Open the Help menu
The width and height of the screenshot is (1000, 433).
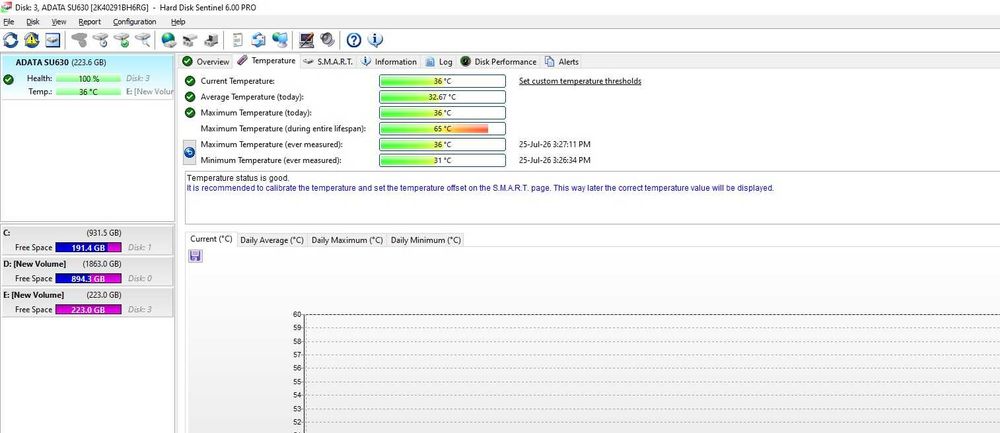coord(178,22)
